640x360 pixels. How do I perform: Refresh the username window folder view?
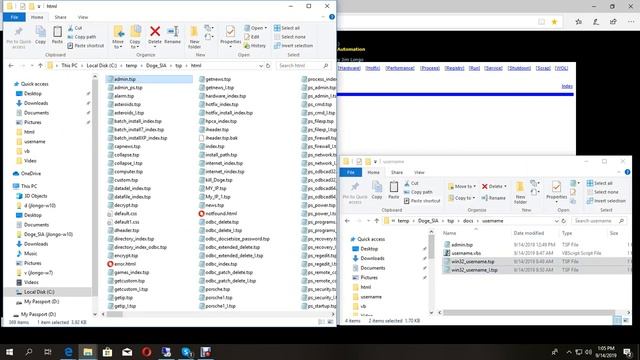click(564, 221)
